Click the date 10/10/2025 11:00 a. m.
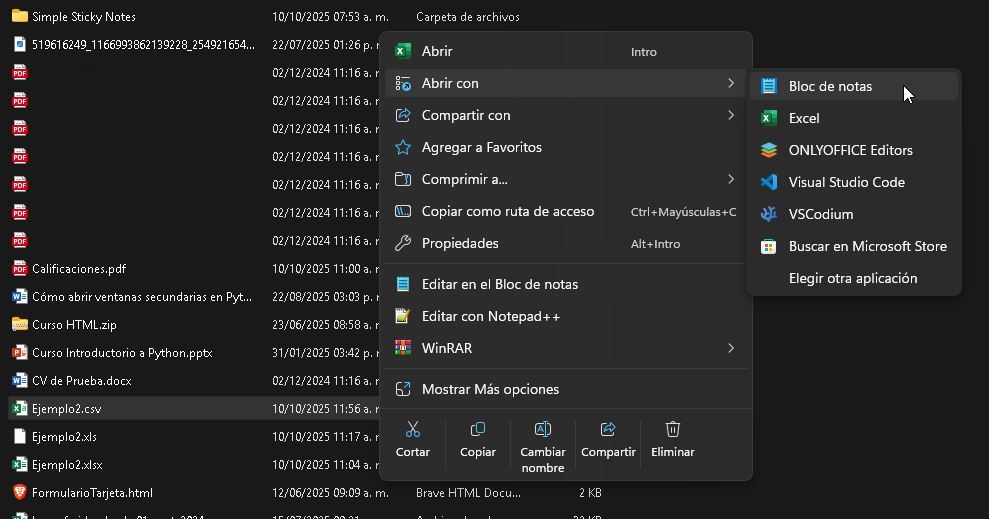989x519 pixels. (325, 269)
